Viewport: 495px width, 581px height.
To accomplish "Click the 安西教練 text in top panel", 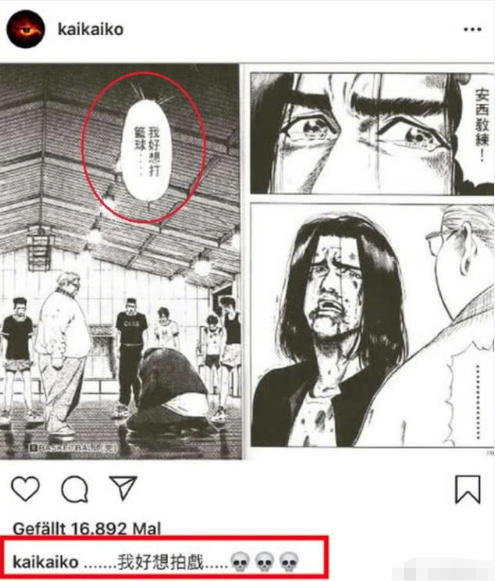I will [x=482, y=125].
